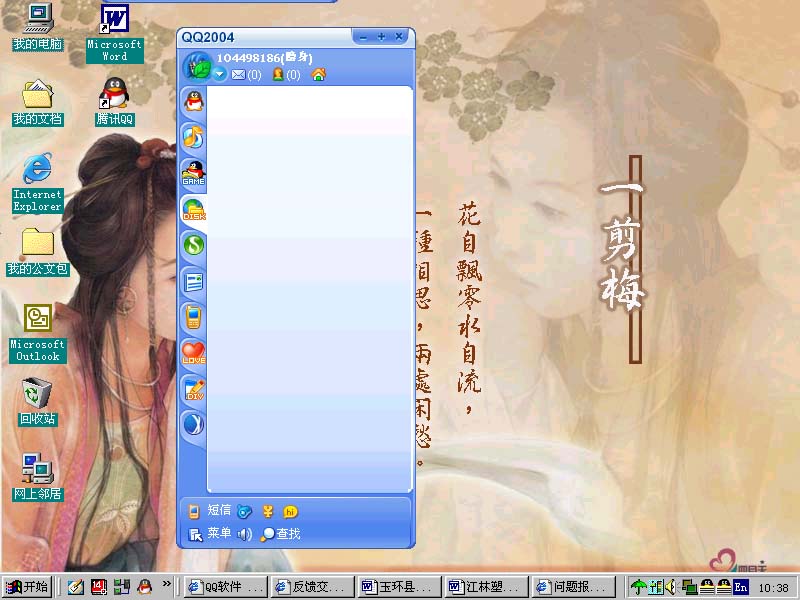800x600 pixels.
Task: Select the 我的电脑 desktop icon
Action: click(x=38, y=27)
